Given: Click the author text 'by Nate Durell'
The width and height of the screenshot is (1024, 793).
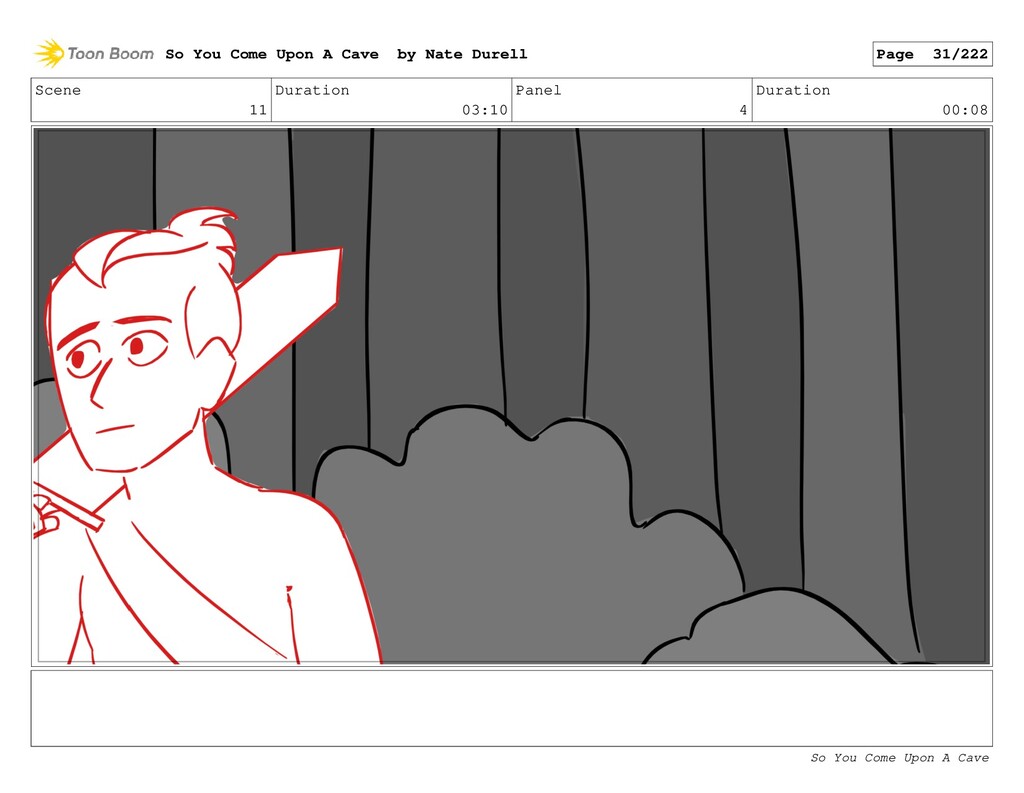Looking at the screenshot, I should tap(462, 54).
